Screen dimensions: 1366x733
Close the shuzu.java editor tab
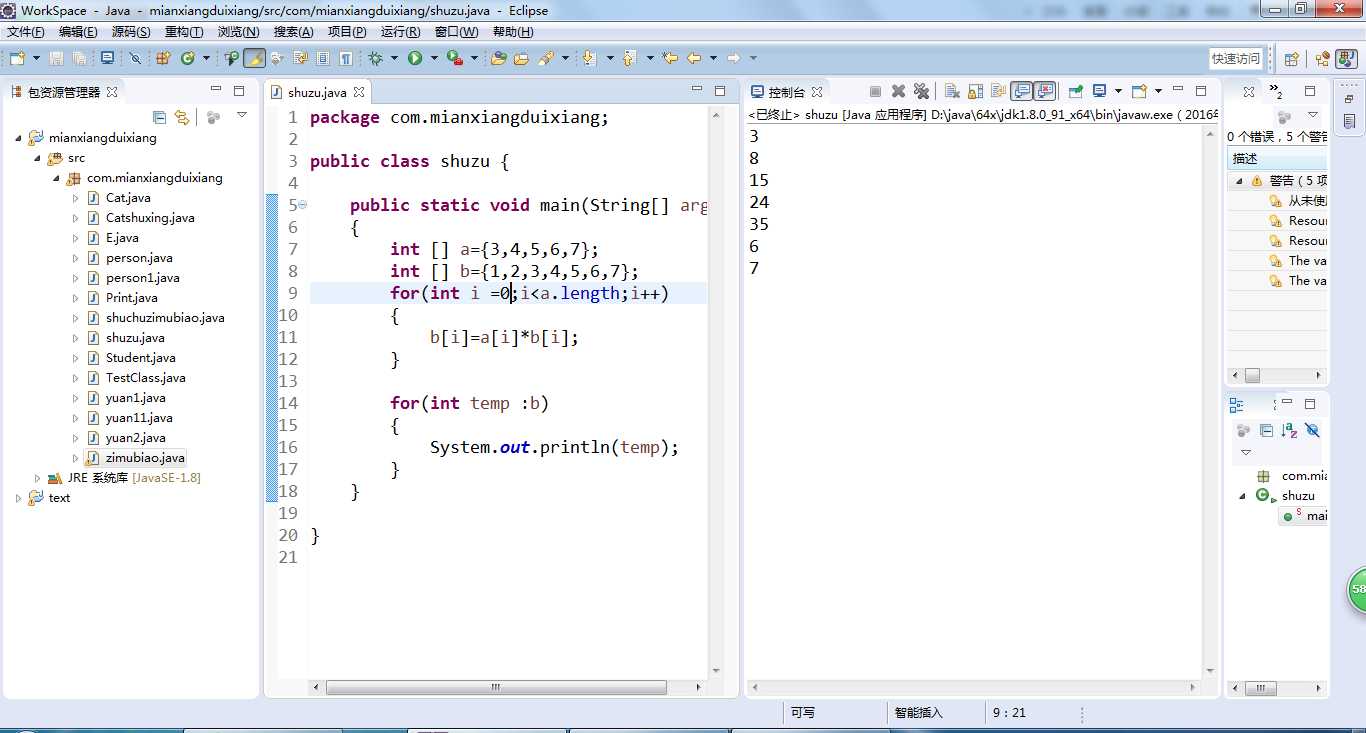pyautogui.click(x=359, y=92)
